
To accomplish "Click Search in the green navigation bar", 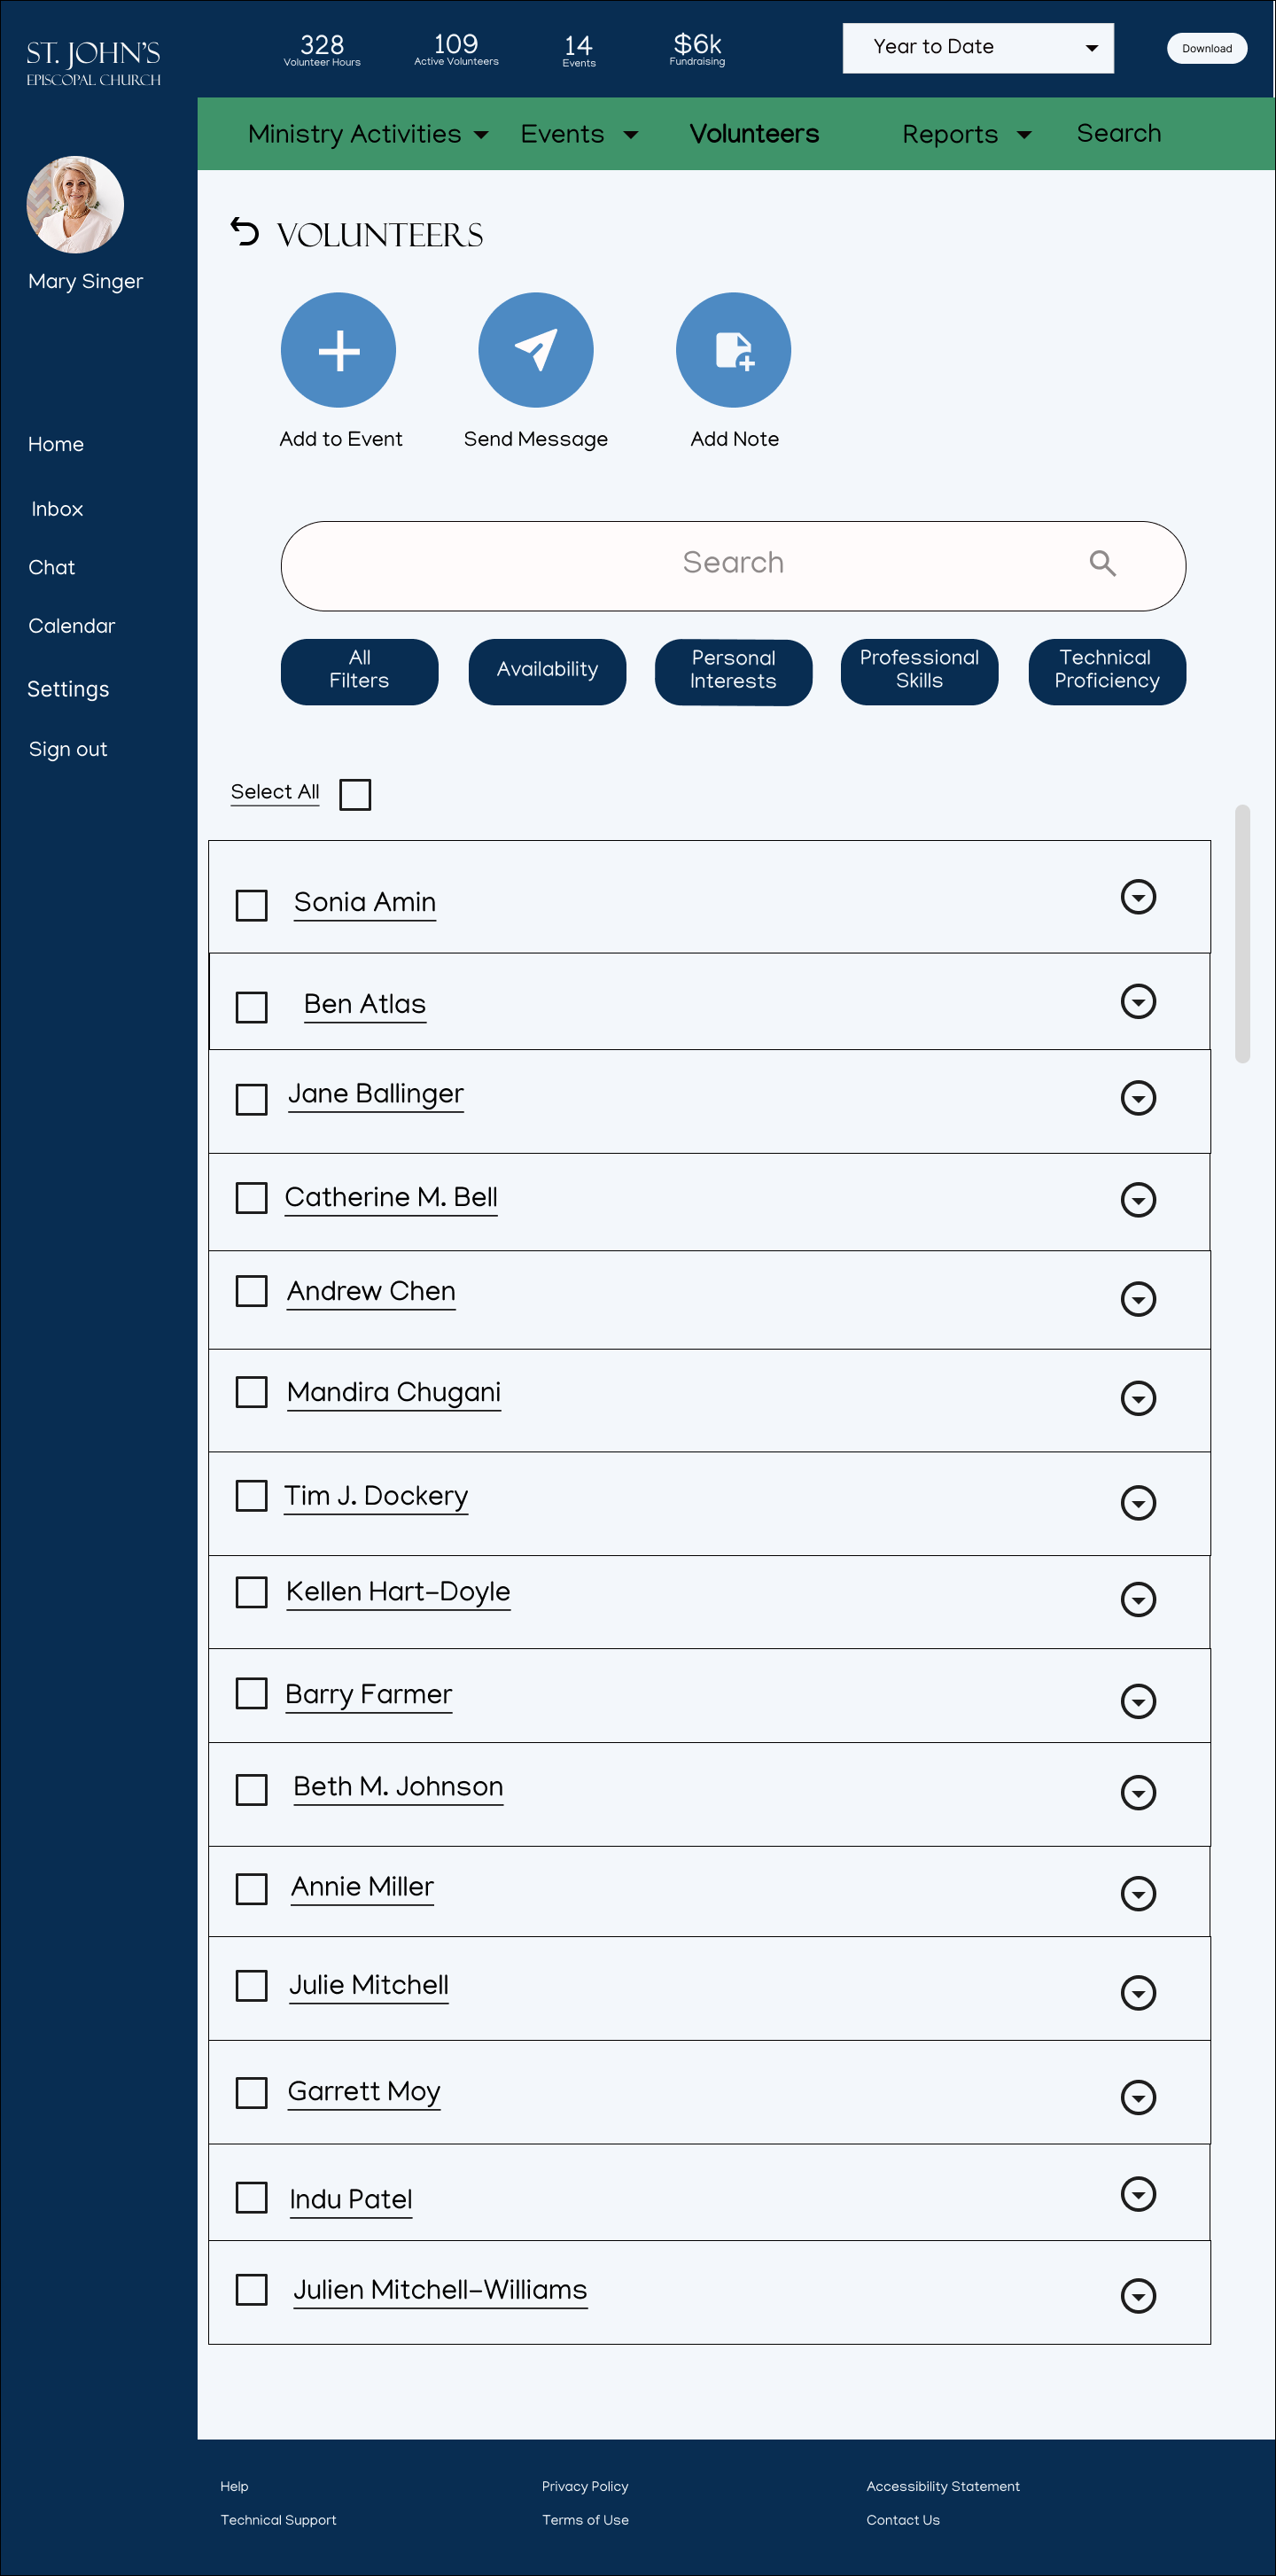I will coord(1118,133).
